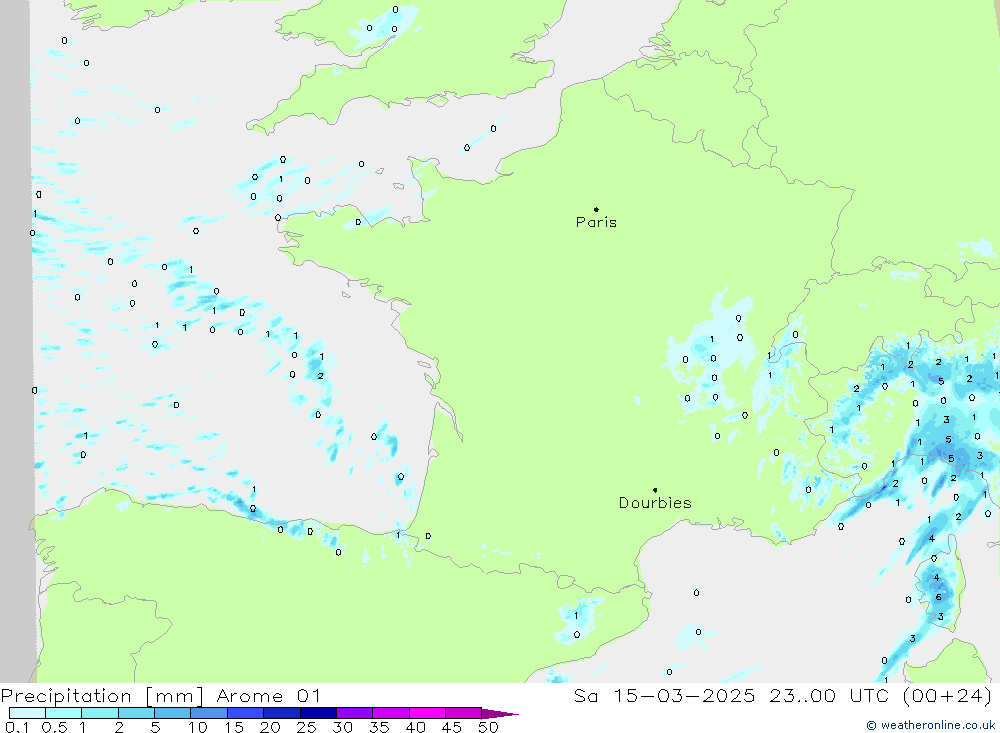Click the "Sa 15-03-2025" date text
Viewport: 1000px width, 733px height.
tap(664, 696)
